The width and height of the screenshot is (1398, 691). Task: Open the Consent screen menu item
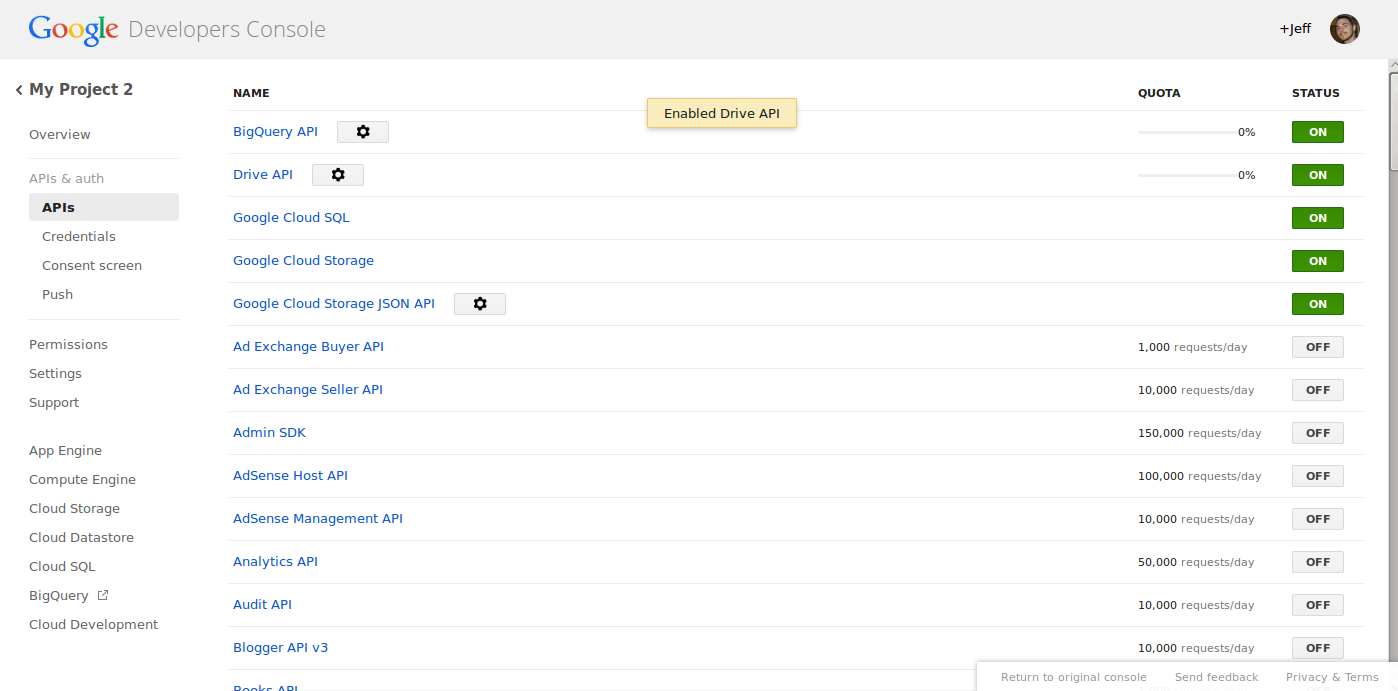pos(92,266)
